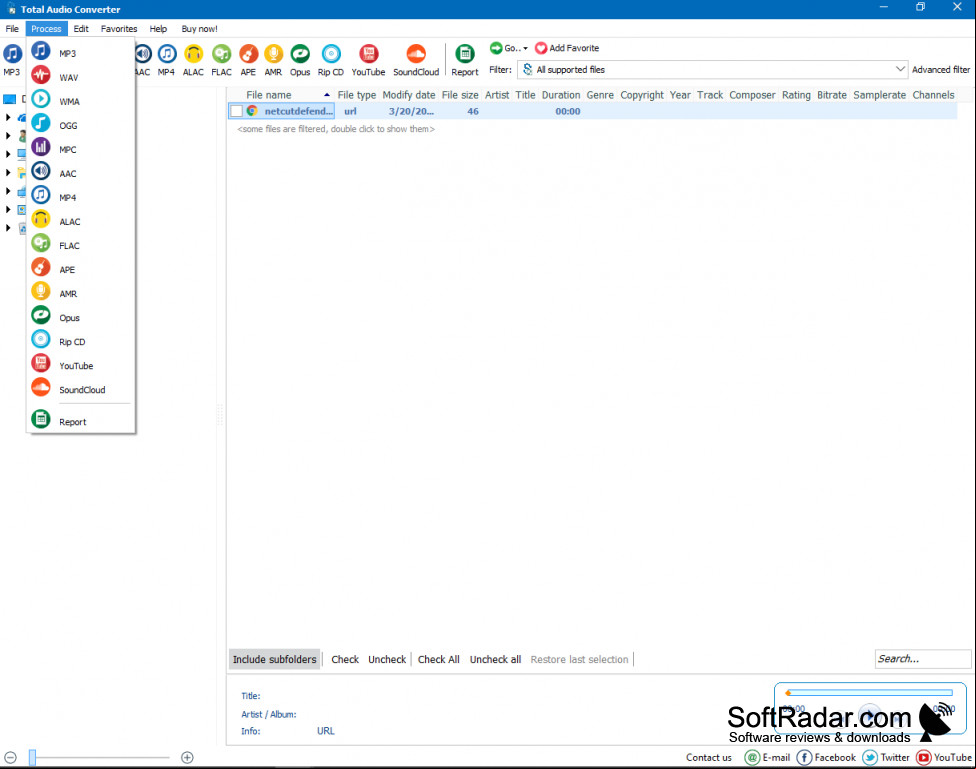Viewport: 976px width, 769px height.
Task: Select SoundCloud from the Process menu
Action: (80, 390)
